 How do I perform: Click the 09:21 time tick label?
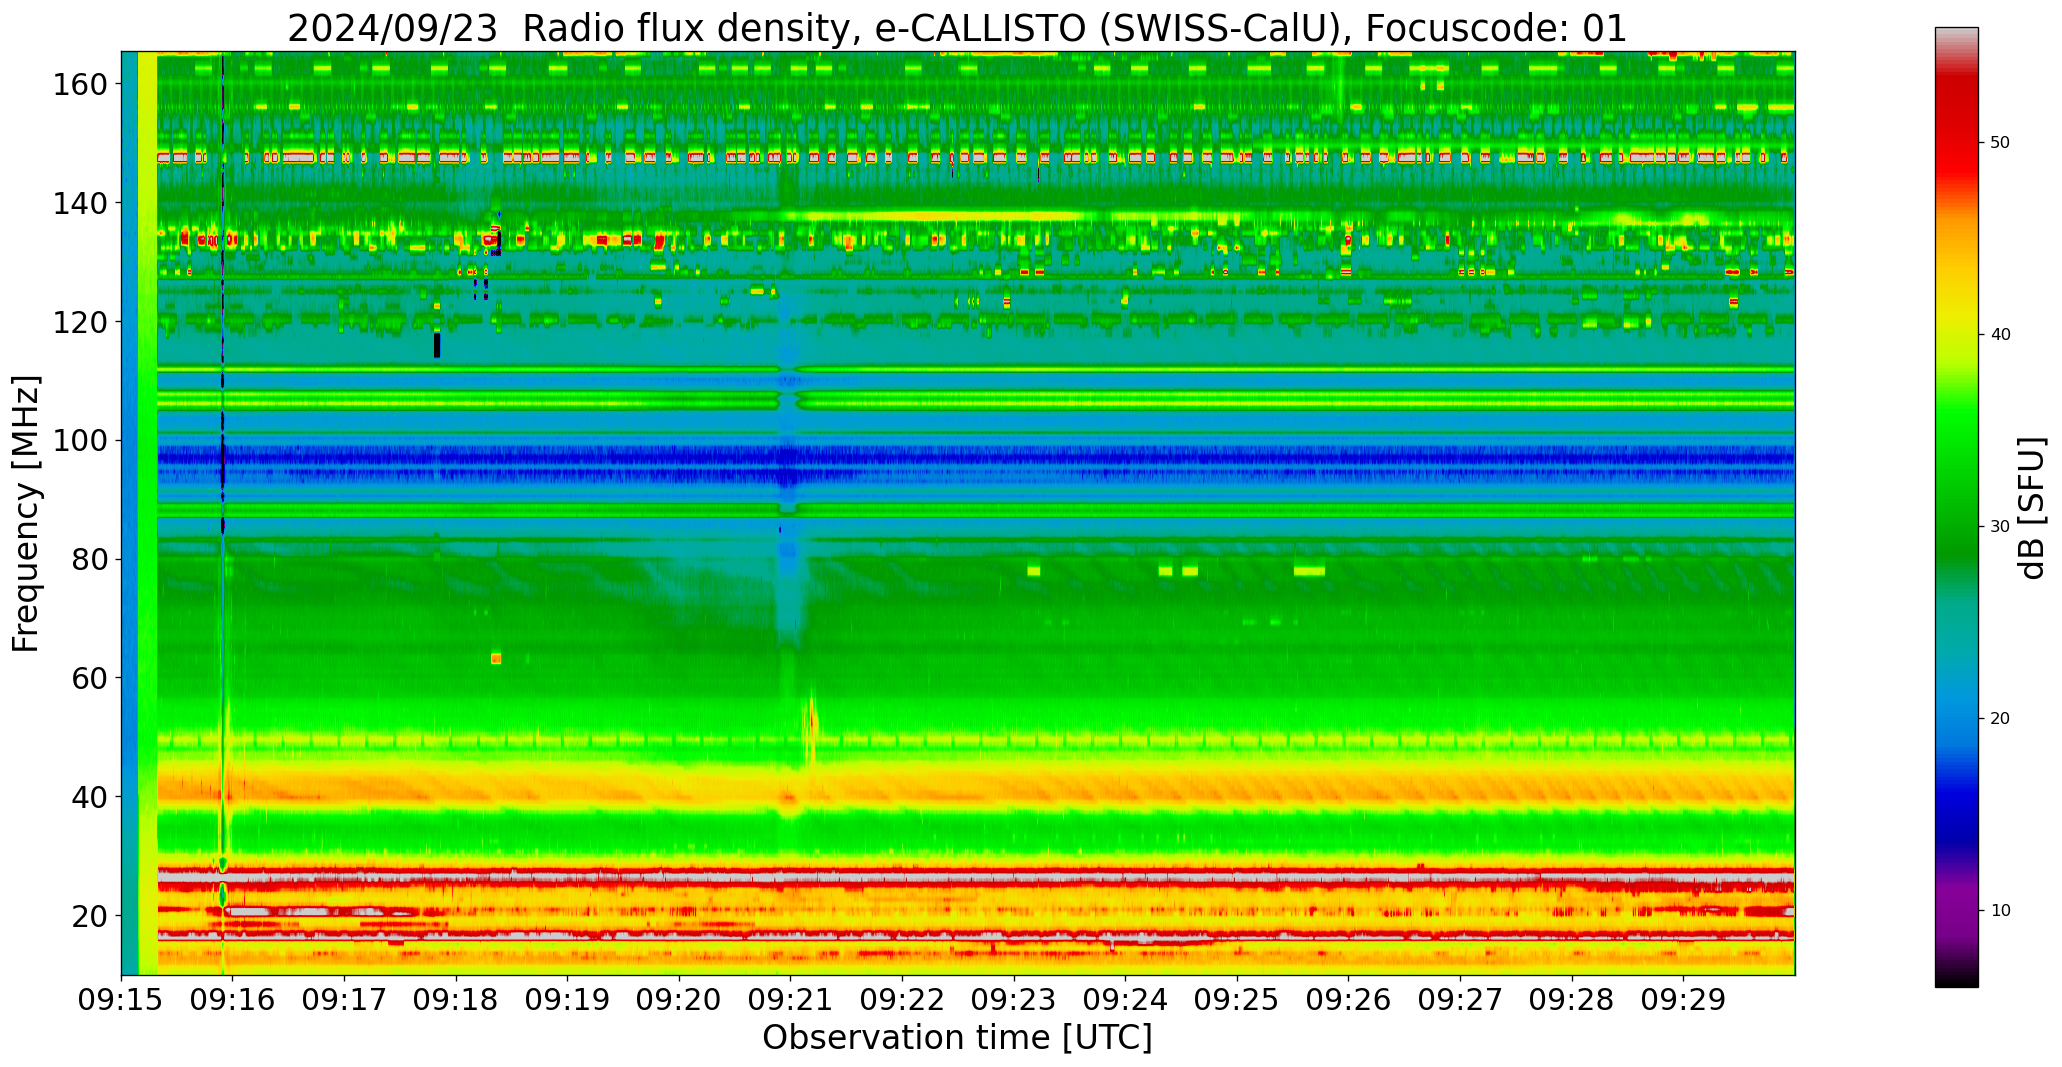coord(791,999)
